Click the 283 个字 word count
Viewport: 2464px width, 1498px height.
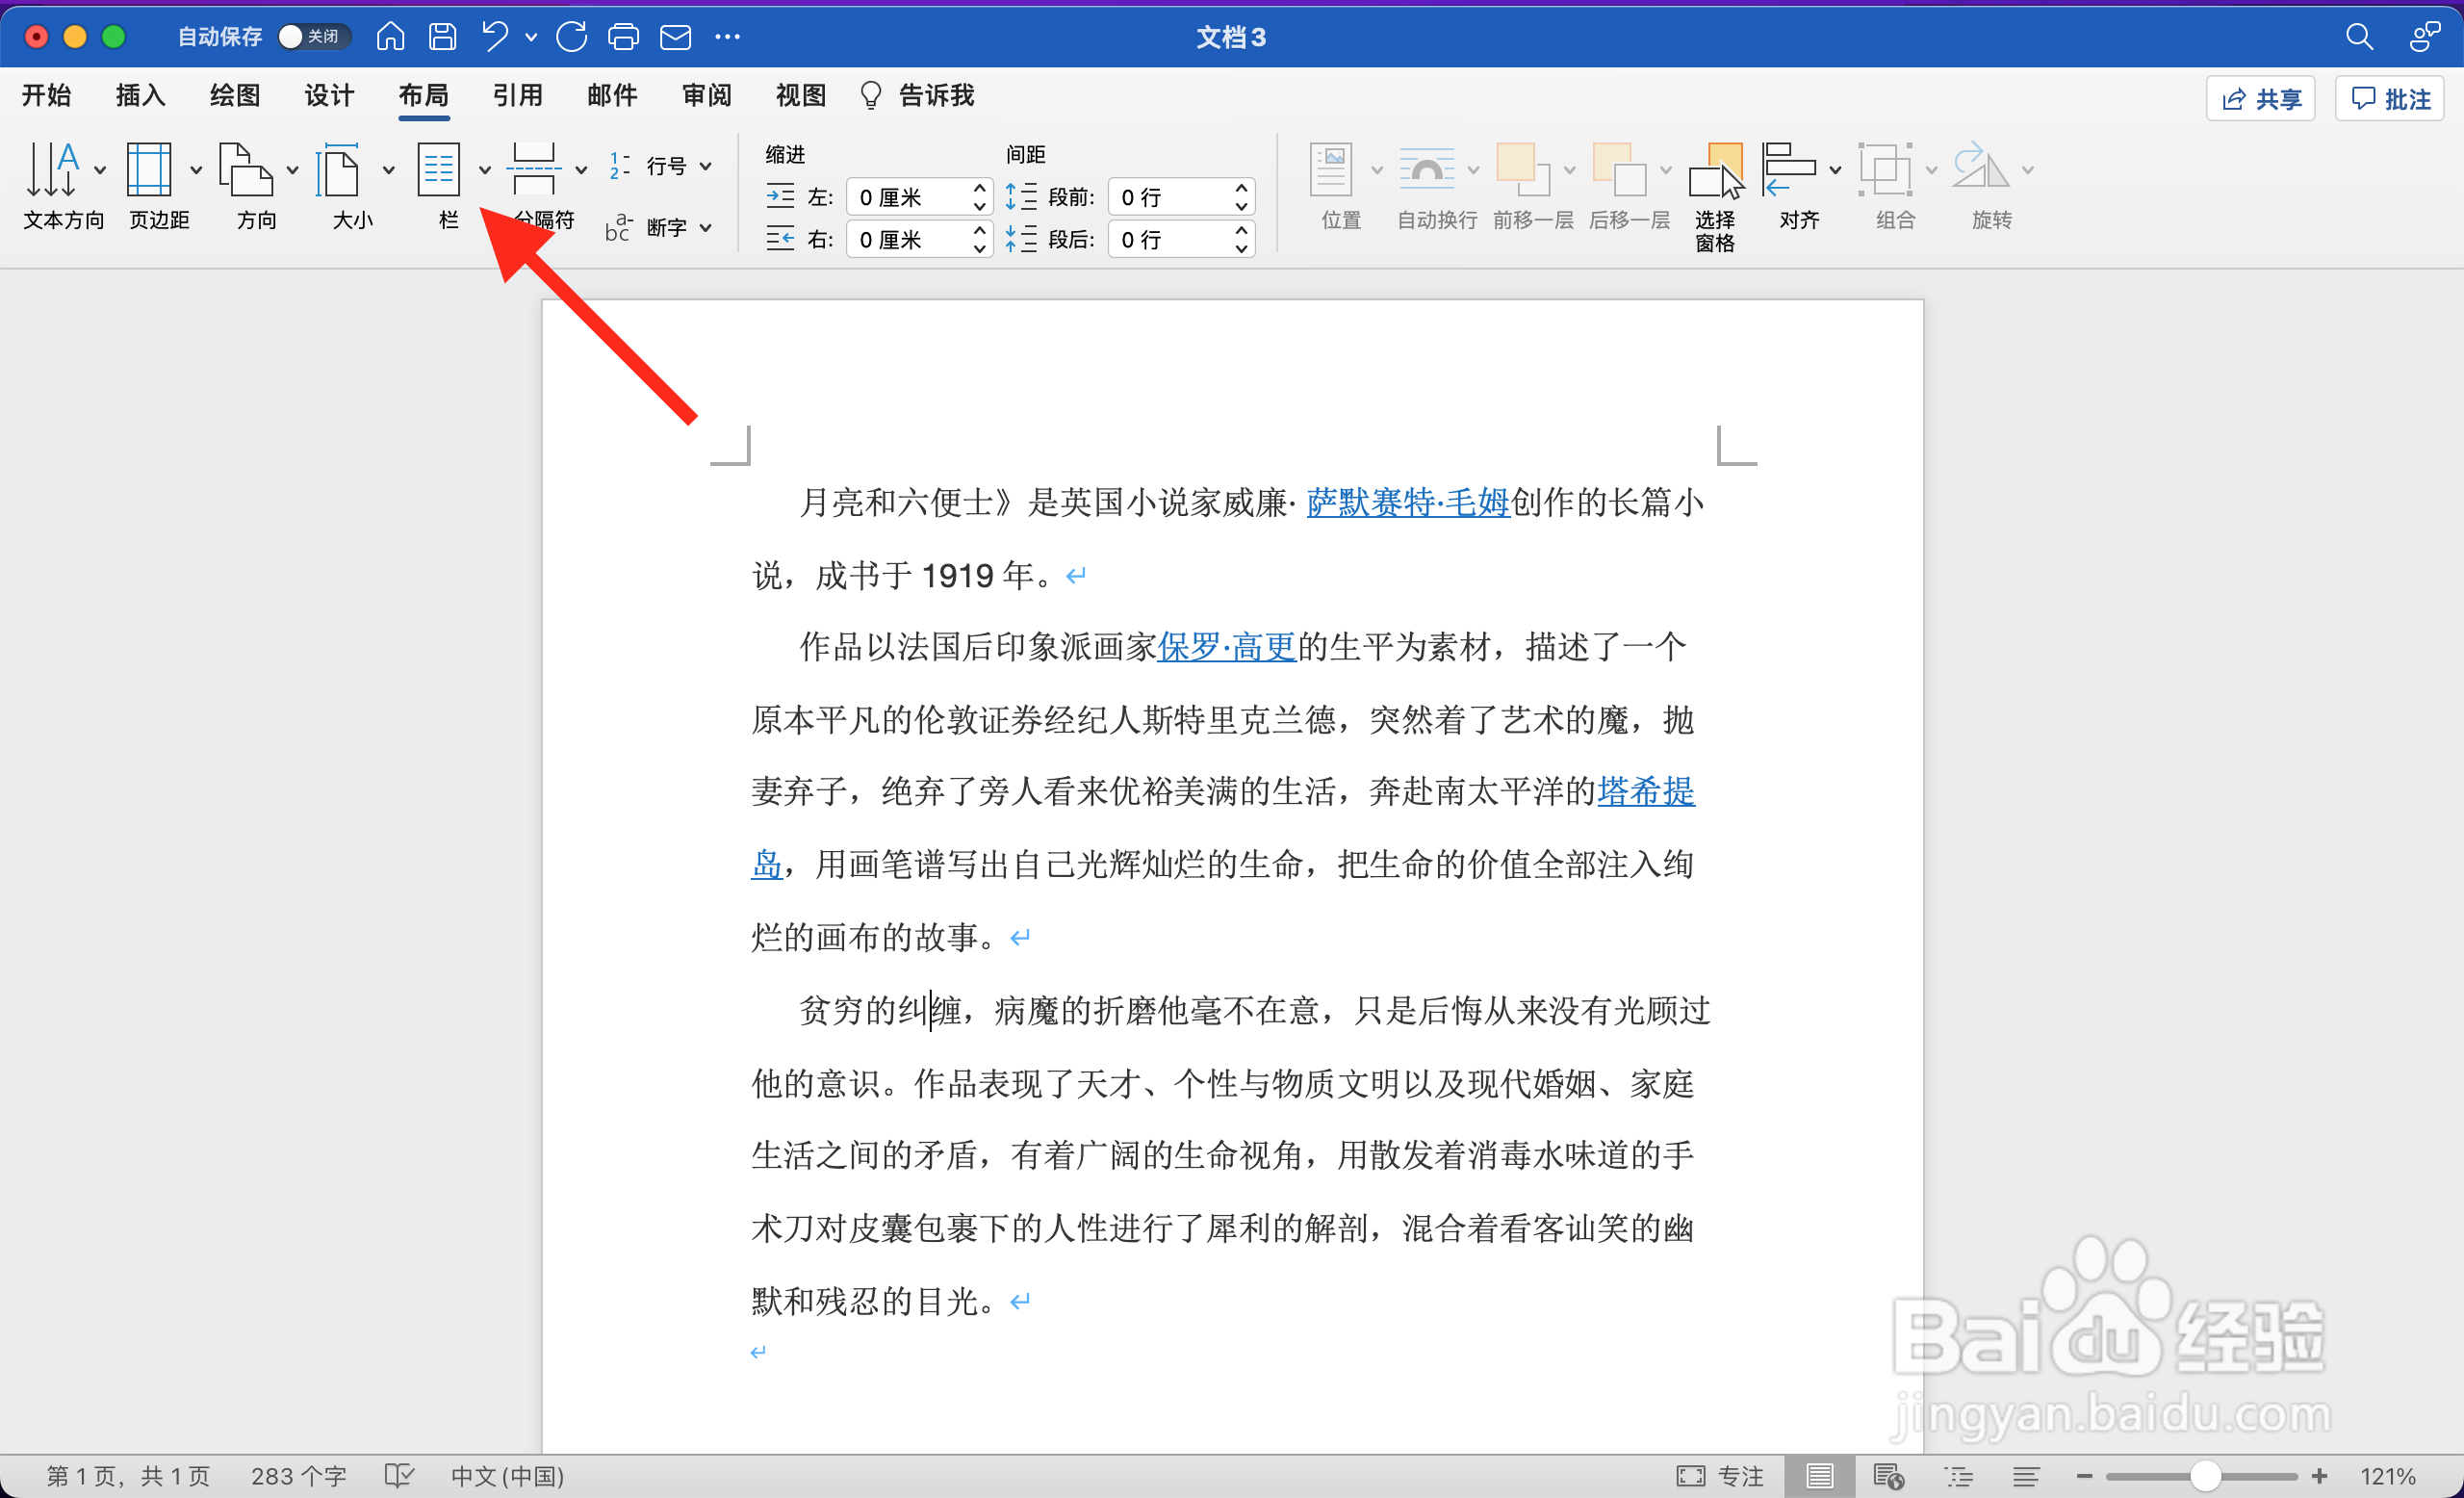tap(298, 1476)
